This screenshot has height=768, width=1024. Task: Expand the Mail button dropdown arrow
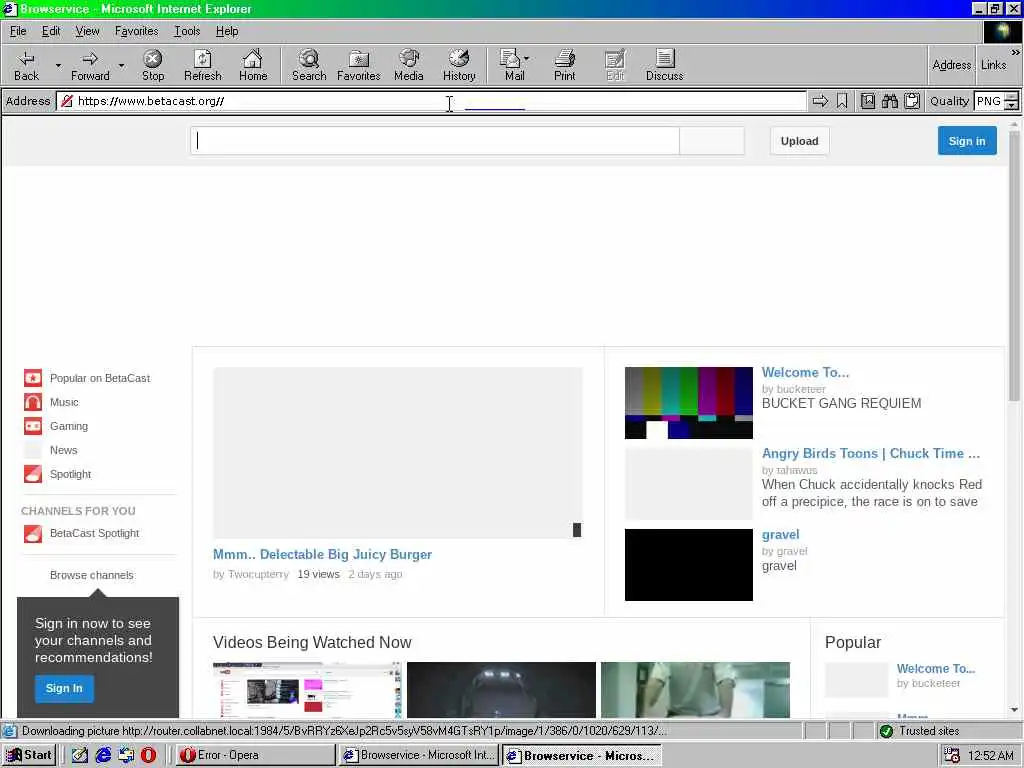[526, 59]
